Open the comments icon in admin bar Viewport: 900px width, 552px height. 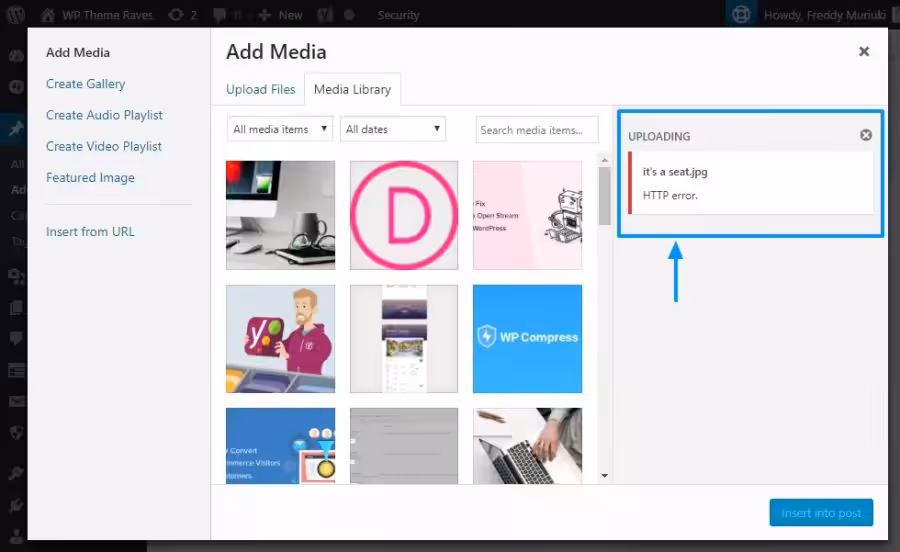pyautogui.click(x=219, y=15)
